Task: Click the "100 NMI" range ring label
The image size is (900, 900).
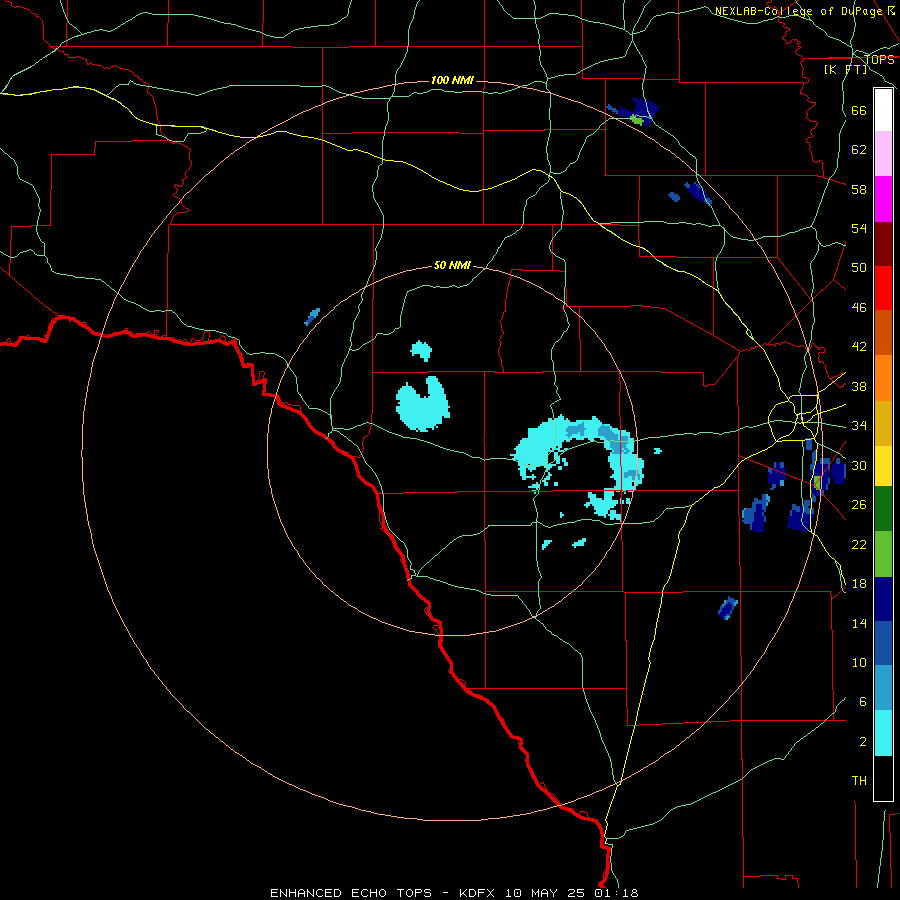Action: coord(452,80)
